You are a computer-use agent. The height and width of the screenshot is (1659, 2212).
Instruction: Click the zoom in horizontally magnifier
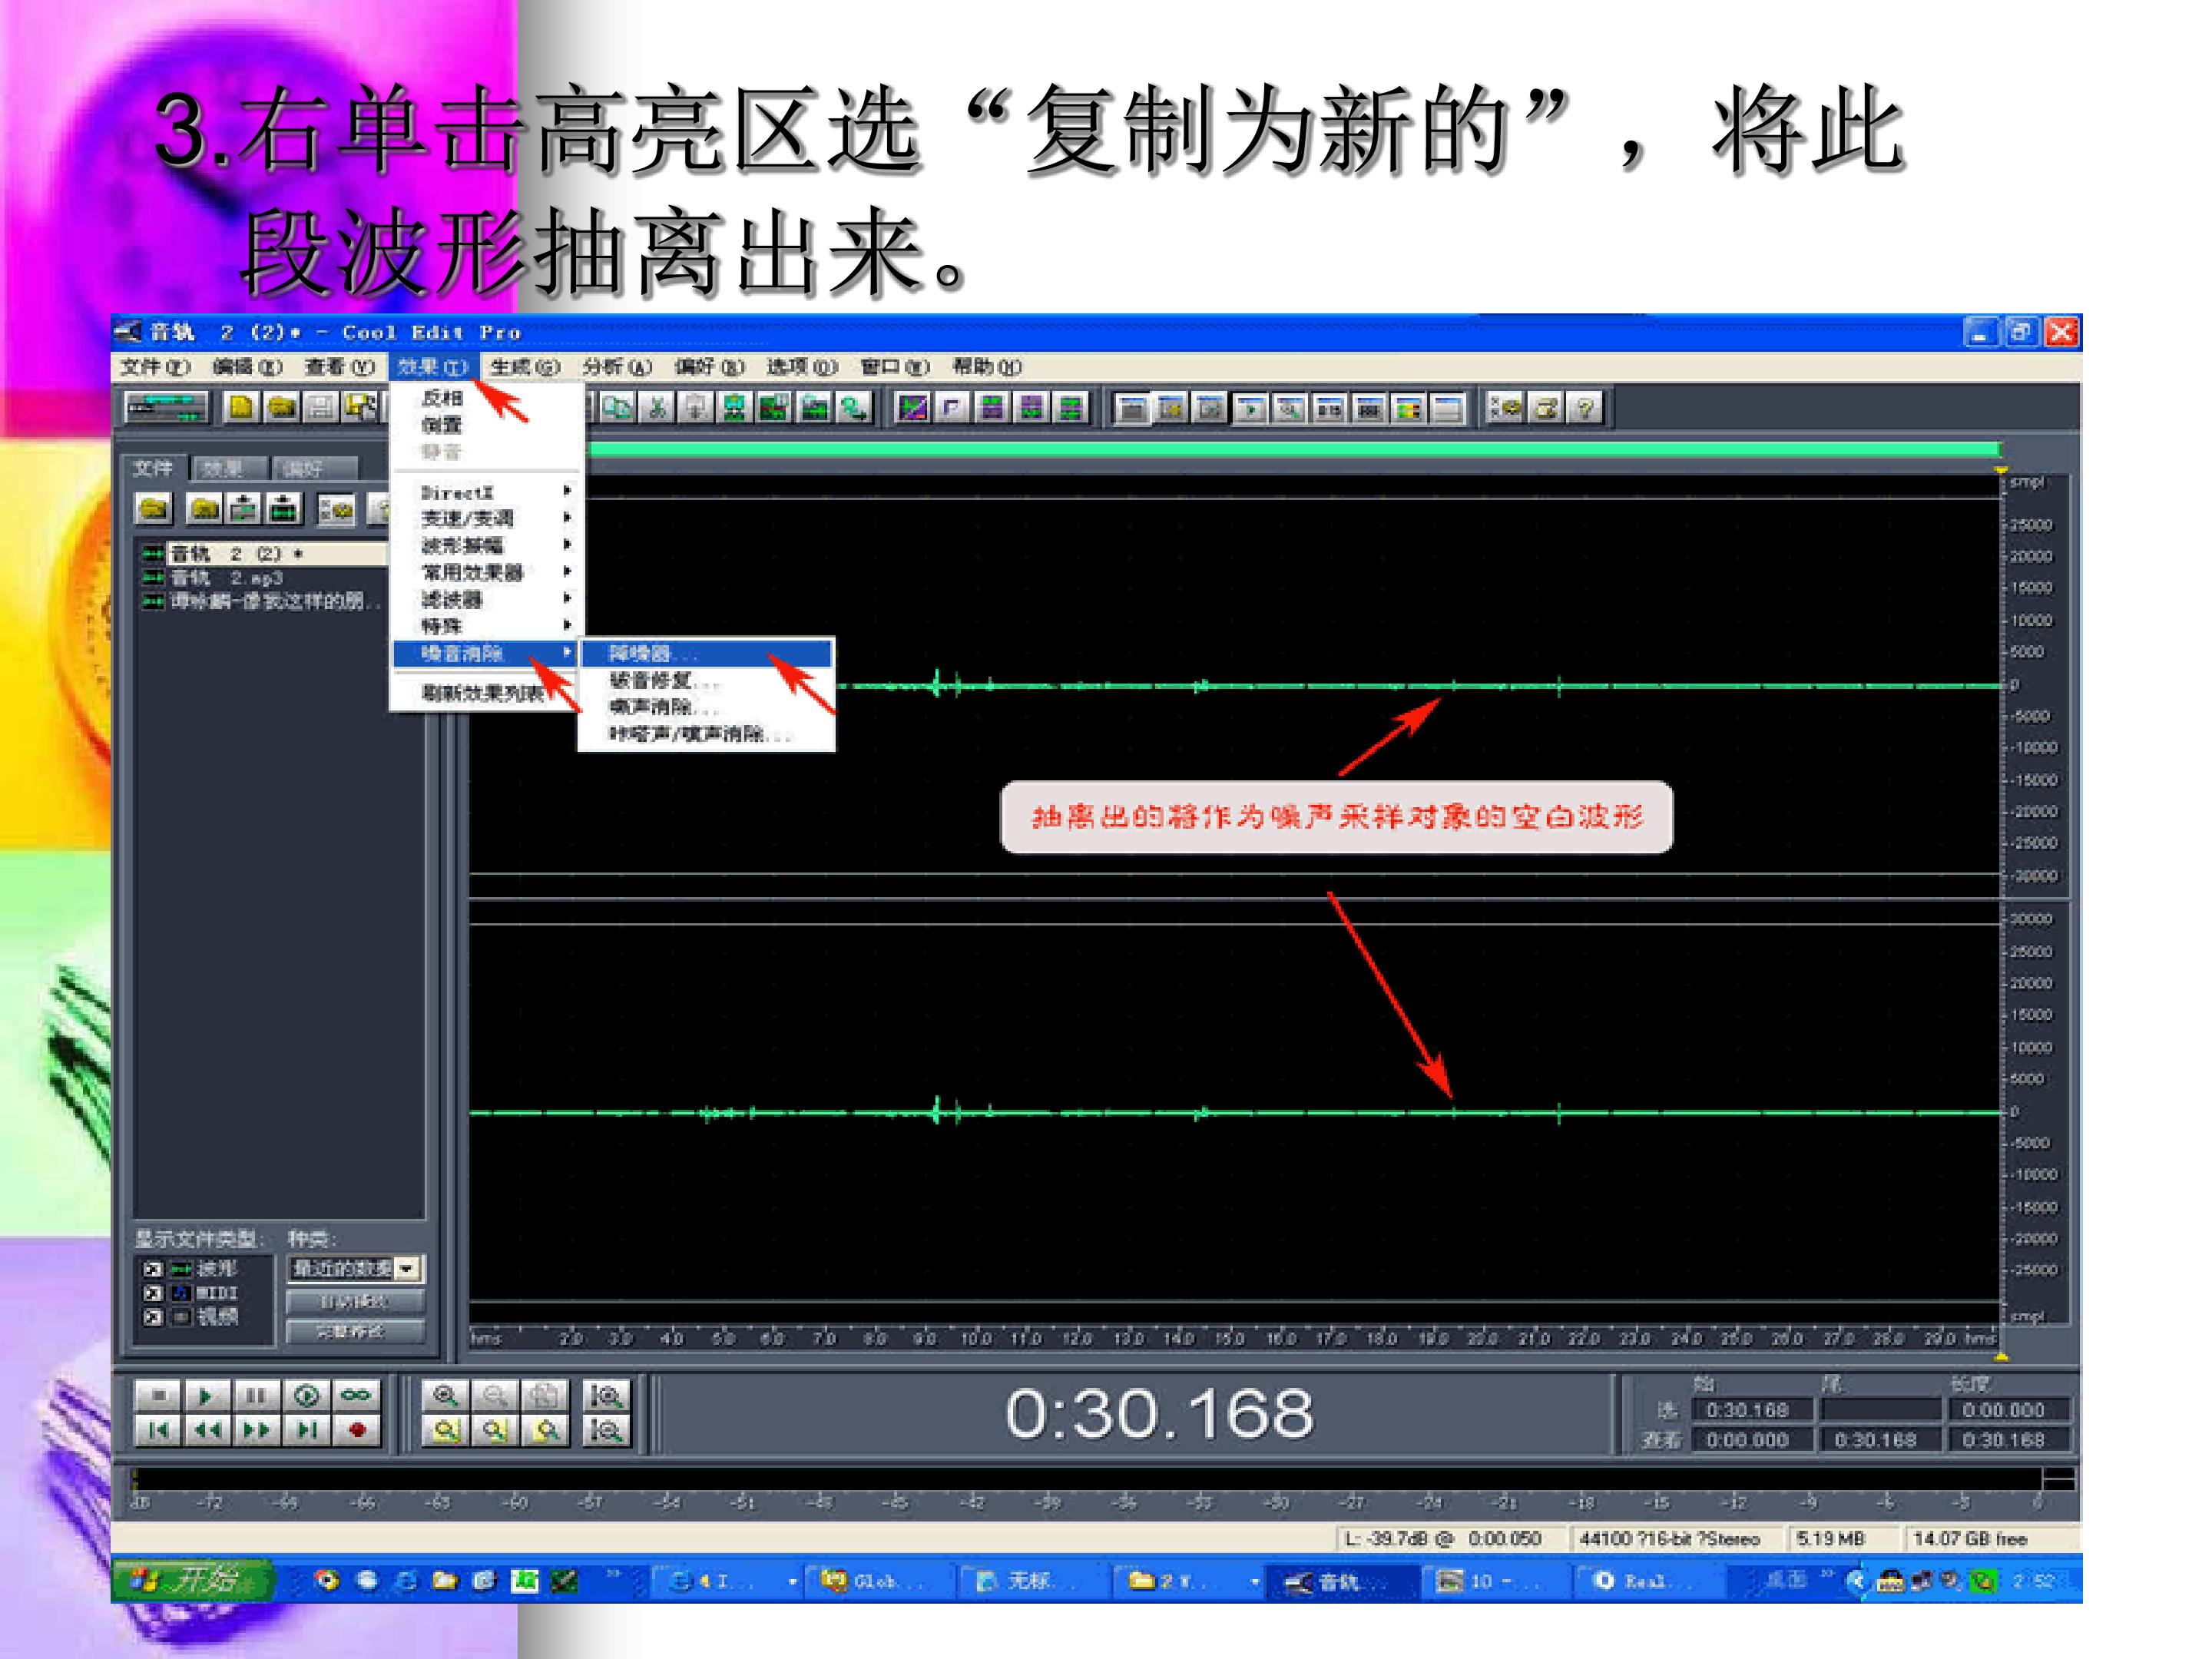[446, 1395]
